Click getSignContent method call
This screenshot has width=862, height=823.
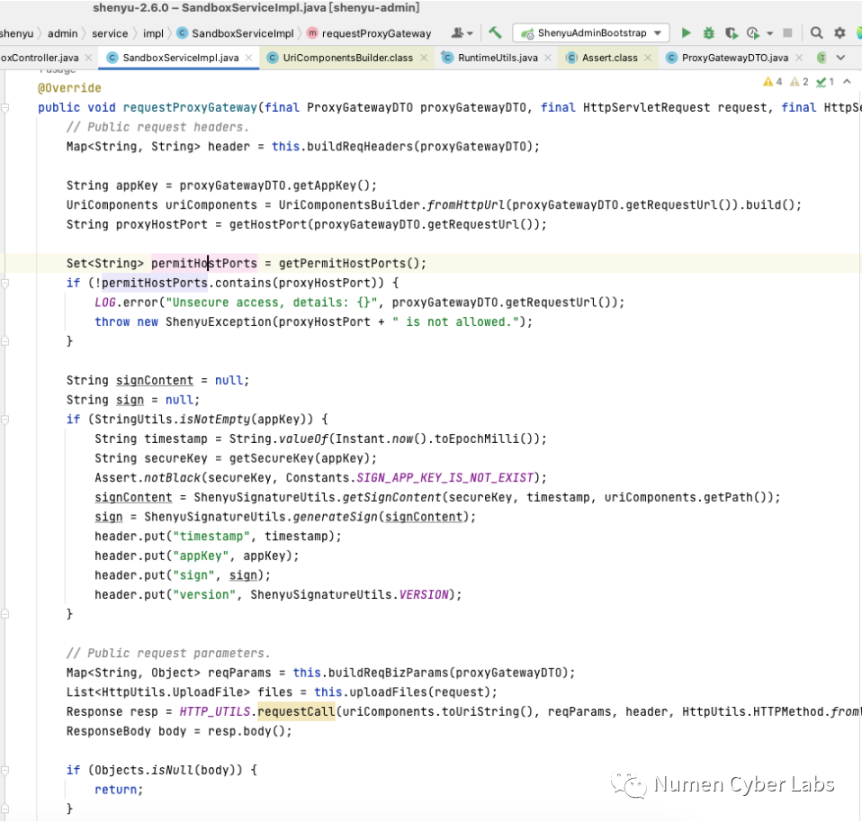pyautogui.click(x=392, y=498)
